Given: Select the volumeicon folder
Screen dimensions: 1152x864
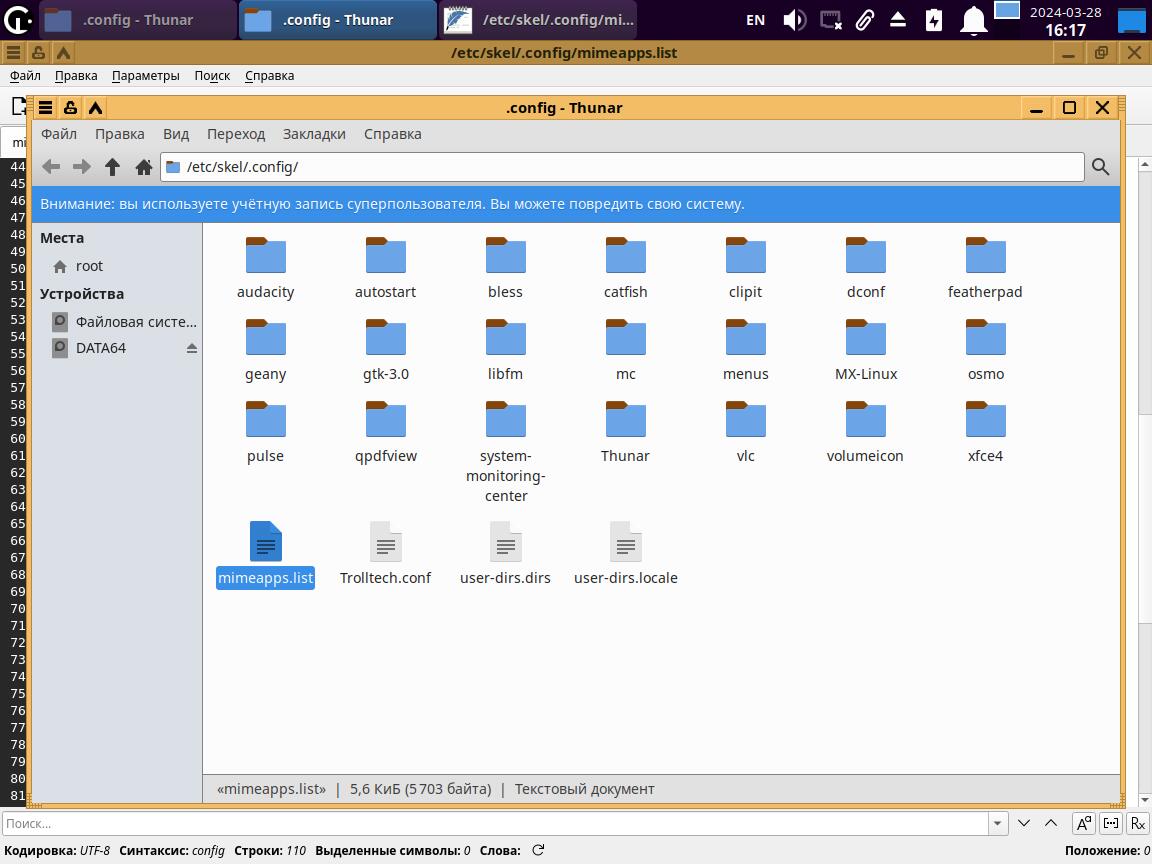Looking at the screenshot, I should tap(866, 433).
